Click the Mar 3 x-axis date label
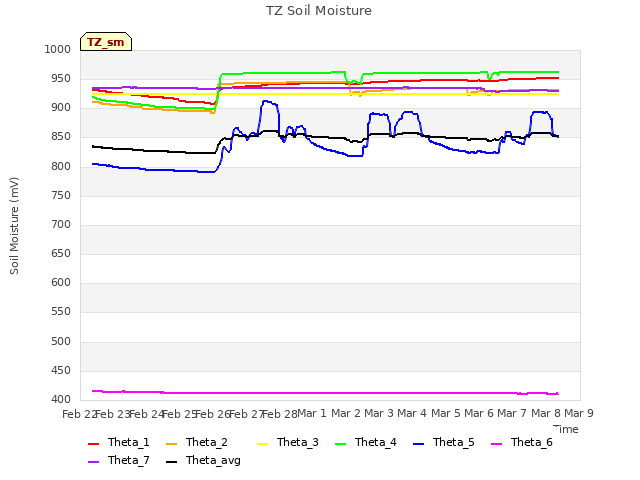The width and height of the screenshot is (640, 480). click(x=379, y=413)
